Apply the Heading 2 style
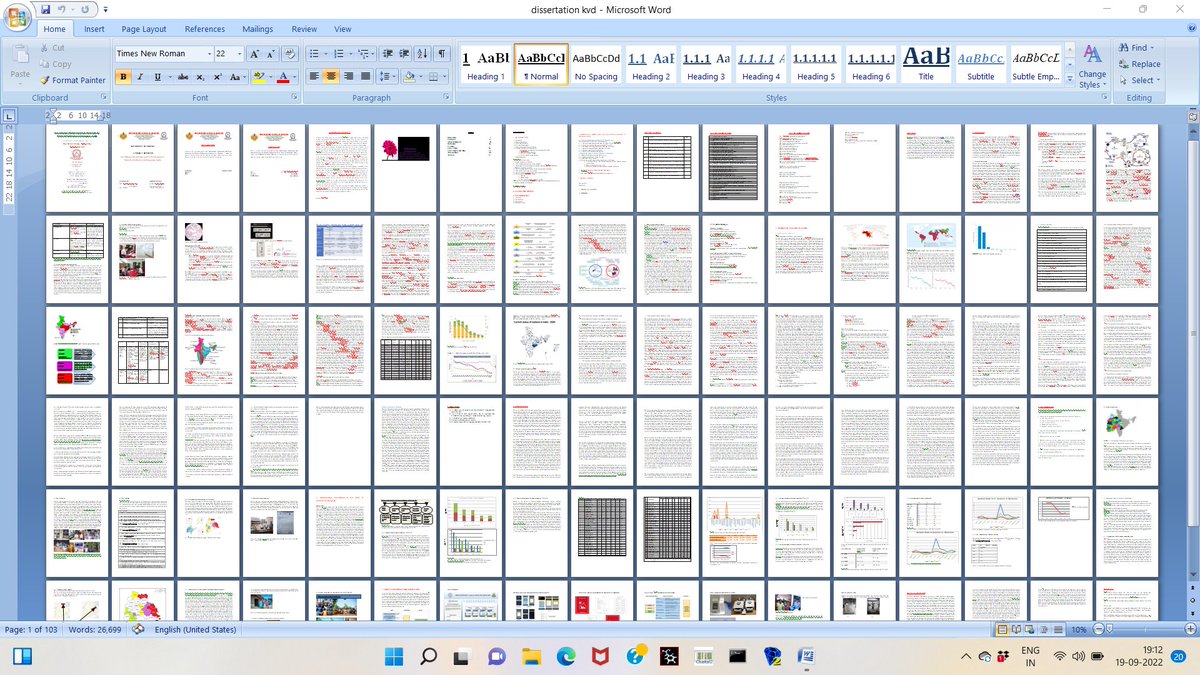 pos(651,65)
